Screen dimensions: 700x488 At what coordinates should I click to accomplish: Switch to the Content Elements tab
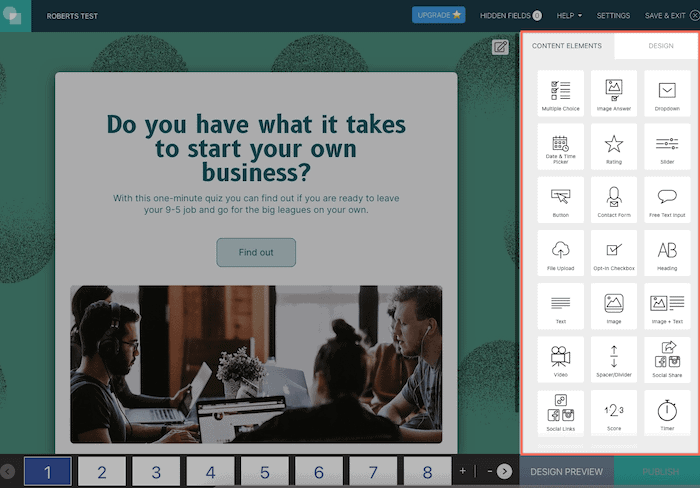pos(567,46)
